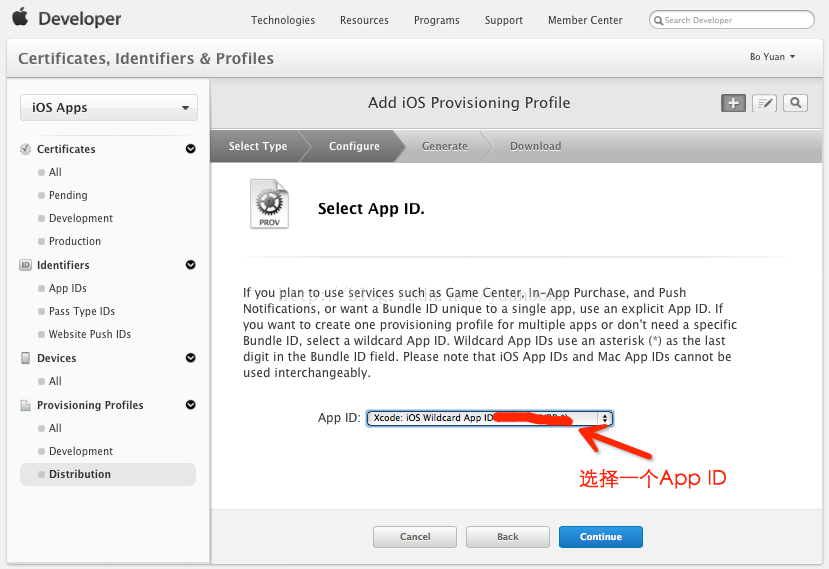
Task: Click the Devices section icon
Action: (x=26, y=358)
